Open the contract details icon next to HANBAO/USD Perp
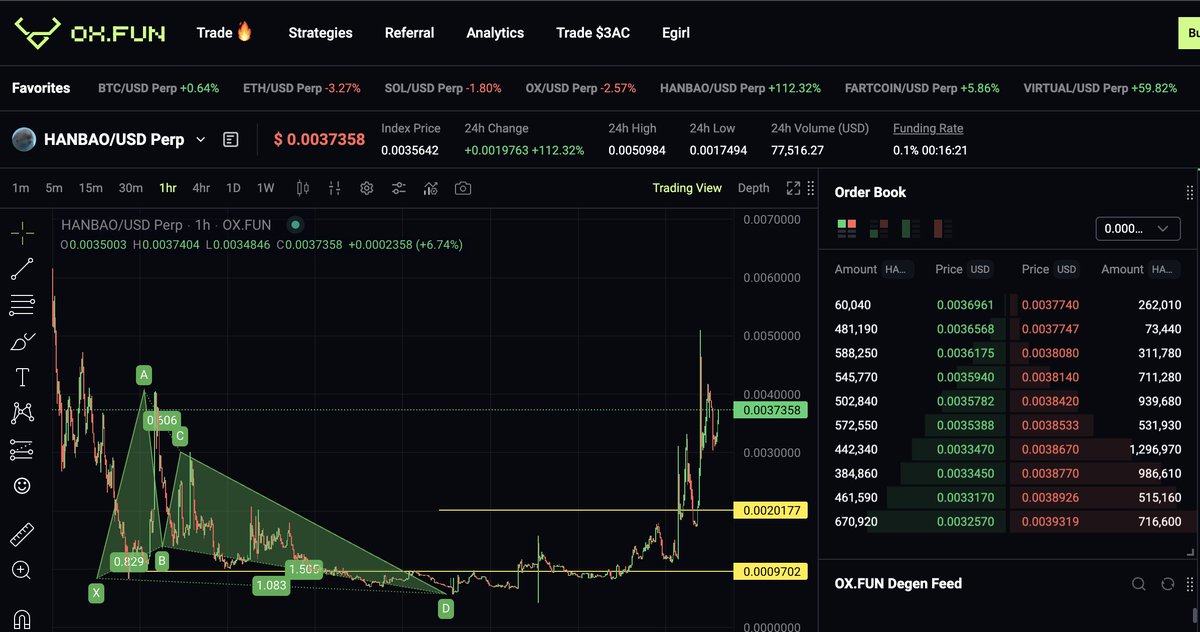The height and width of the screenshot is (632, 1200). (x=231, y=140)
